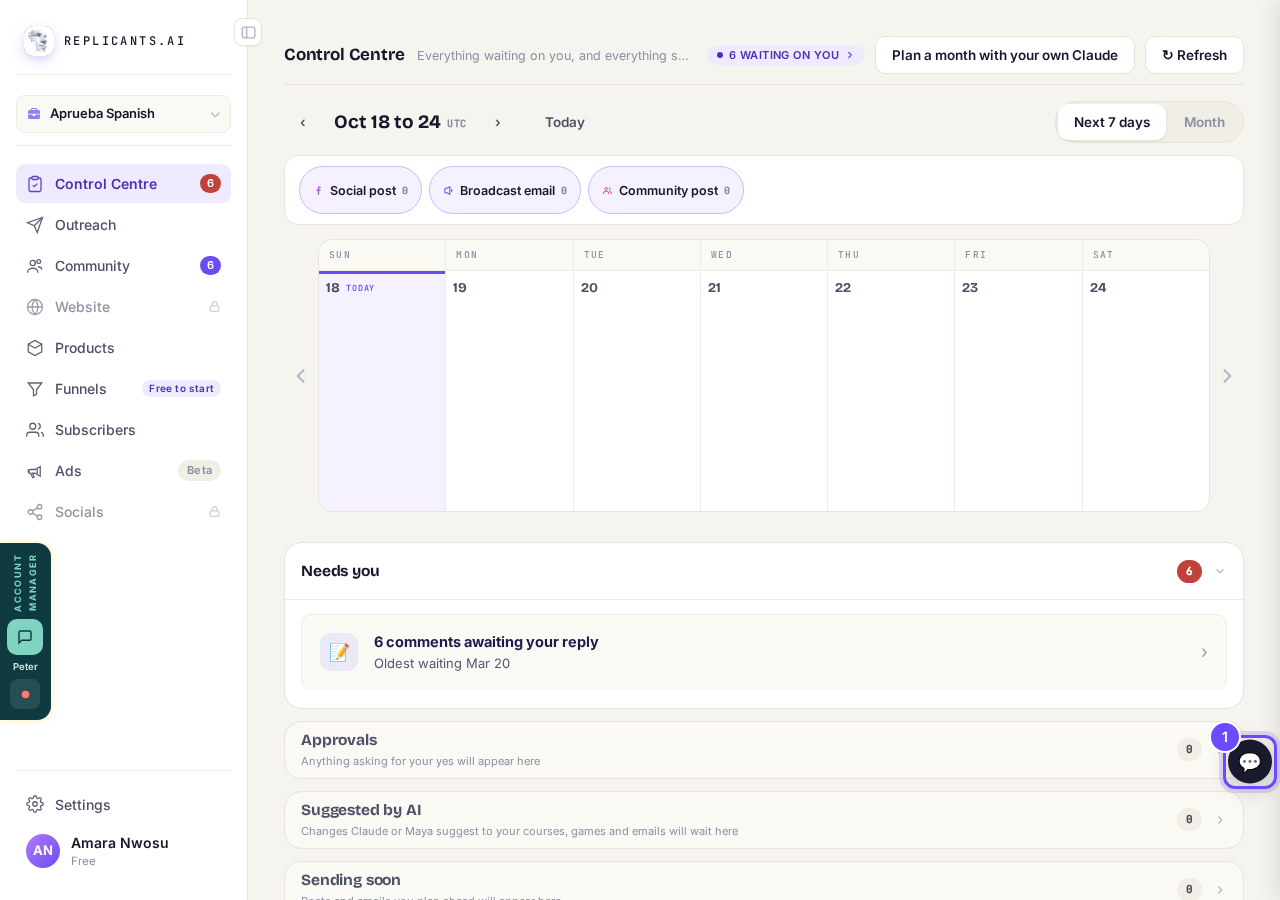Click the Funnels filter icon
The width and height of the screenshot is (1280, 900).
tap(35, 389)
